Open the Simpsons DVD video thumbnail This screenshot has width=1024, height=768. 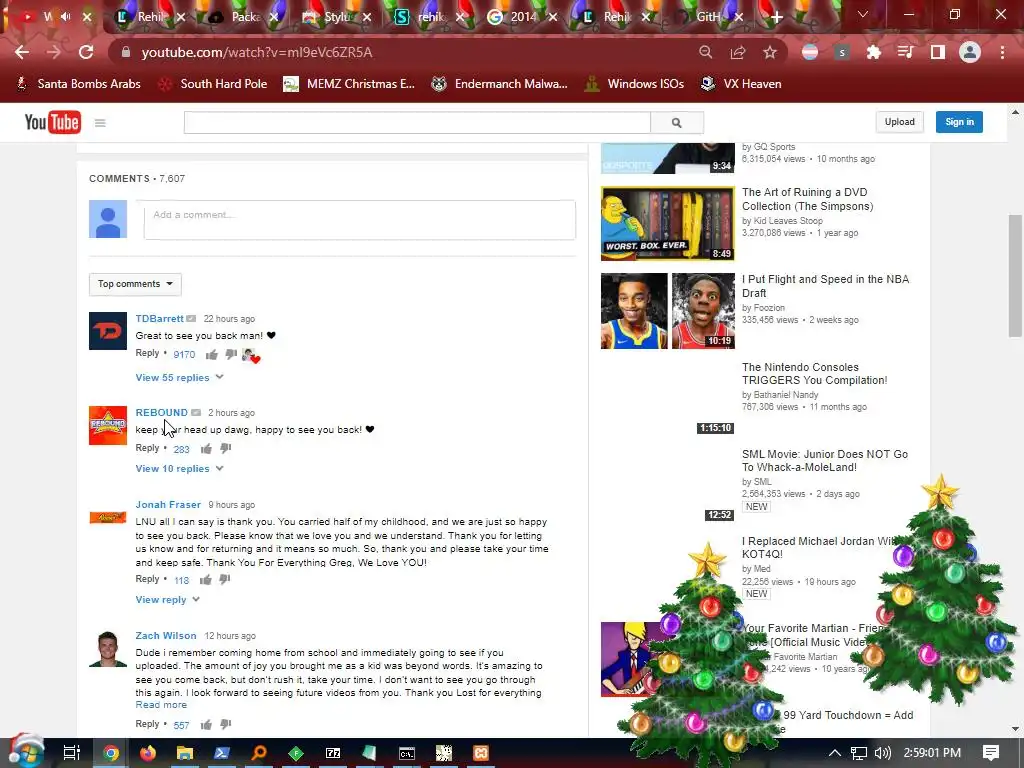pos(667,223)
